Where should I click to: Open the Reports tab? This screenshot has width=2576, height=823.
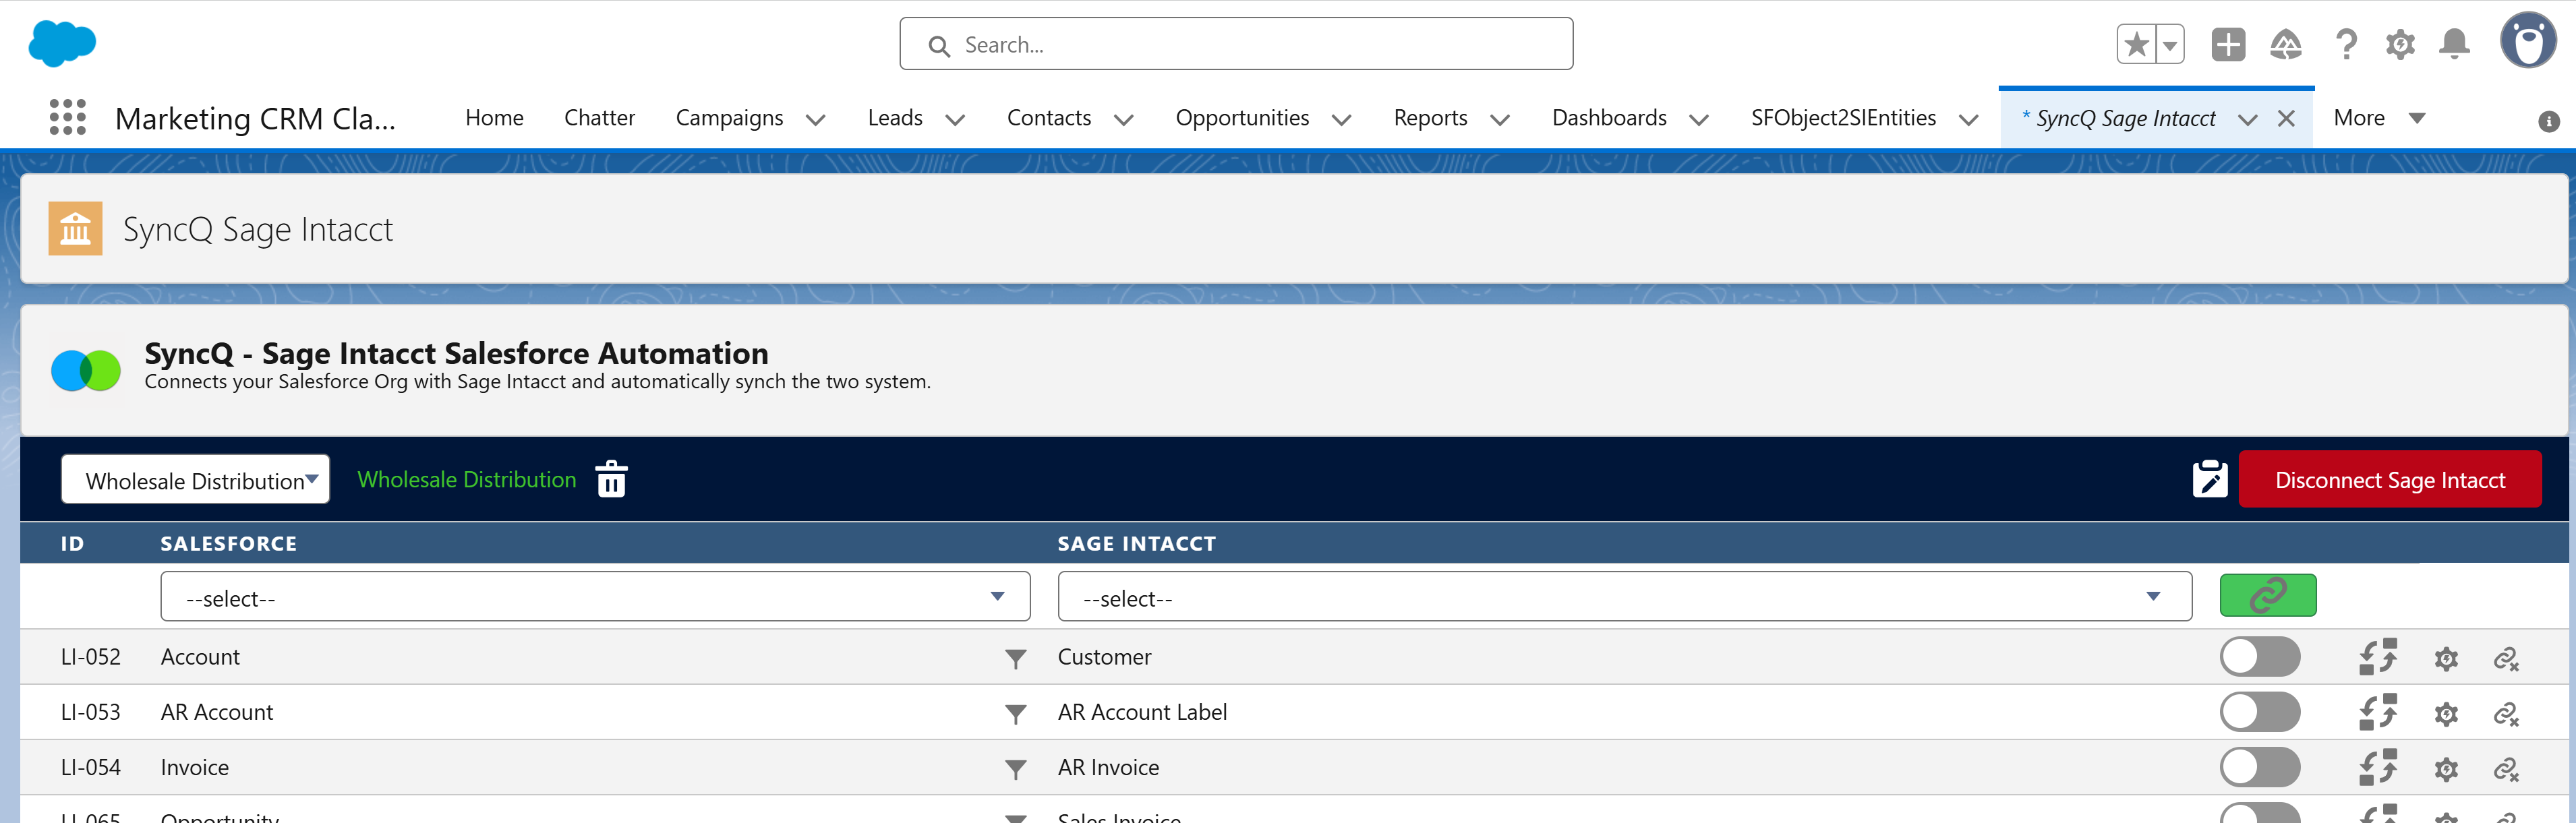(1430, 118)
